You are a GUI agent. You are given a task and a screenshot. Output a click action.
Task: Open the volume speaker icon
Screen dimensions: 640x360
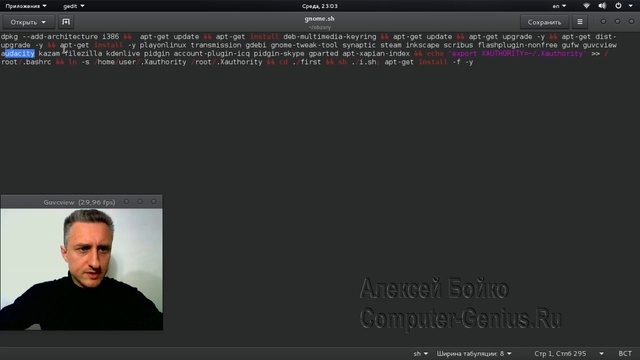(x=602, y=6)
